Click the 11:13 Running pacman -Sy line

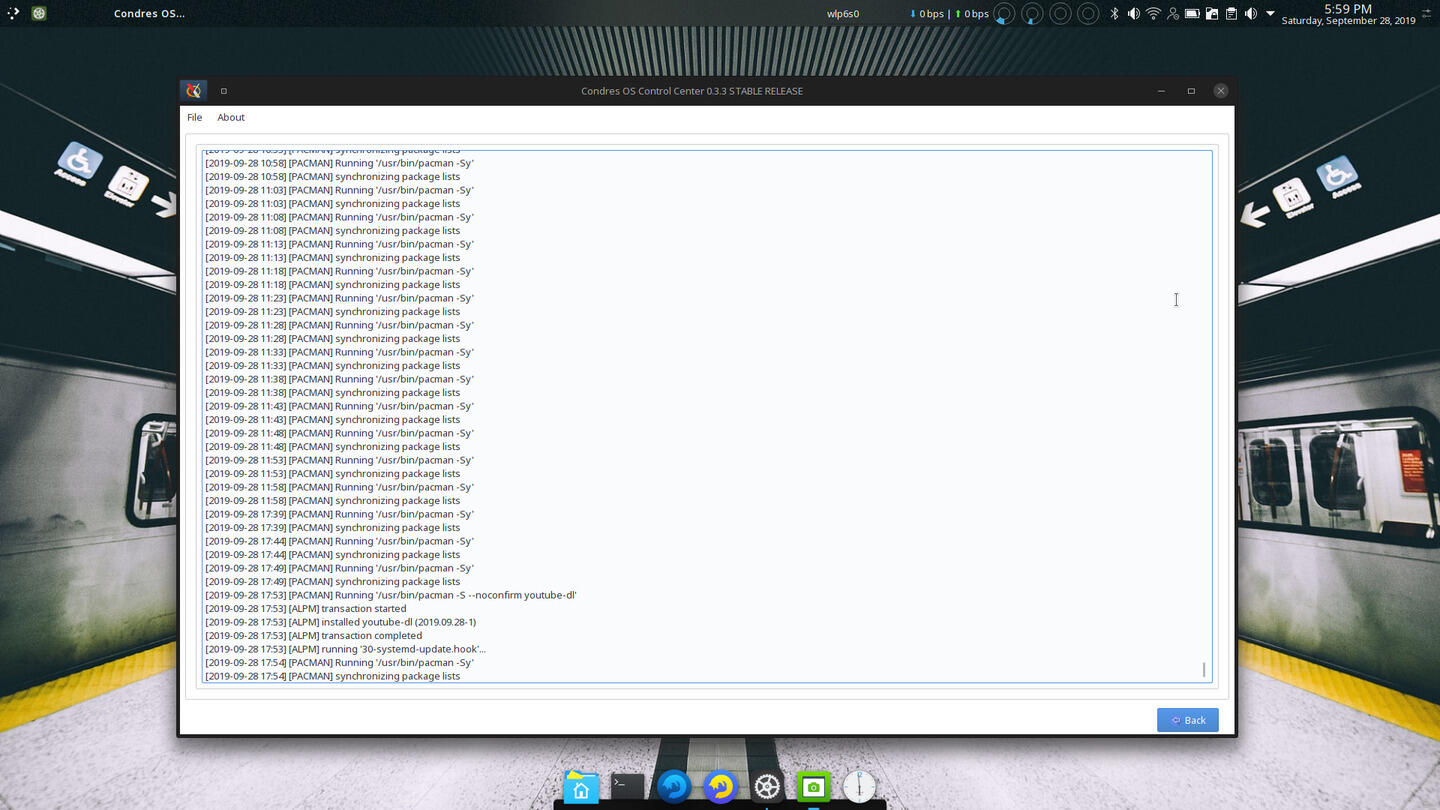click(339, 244)
